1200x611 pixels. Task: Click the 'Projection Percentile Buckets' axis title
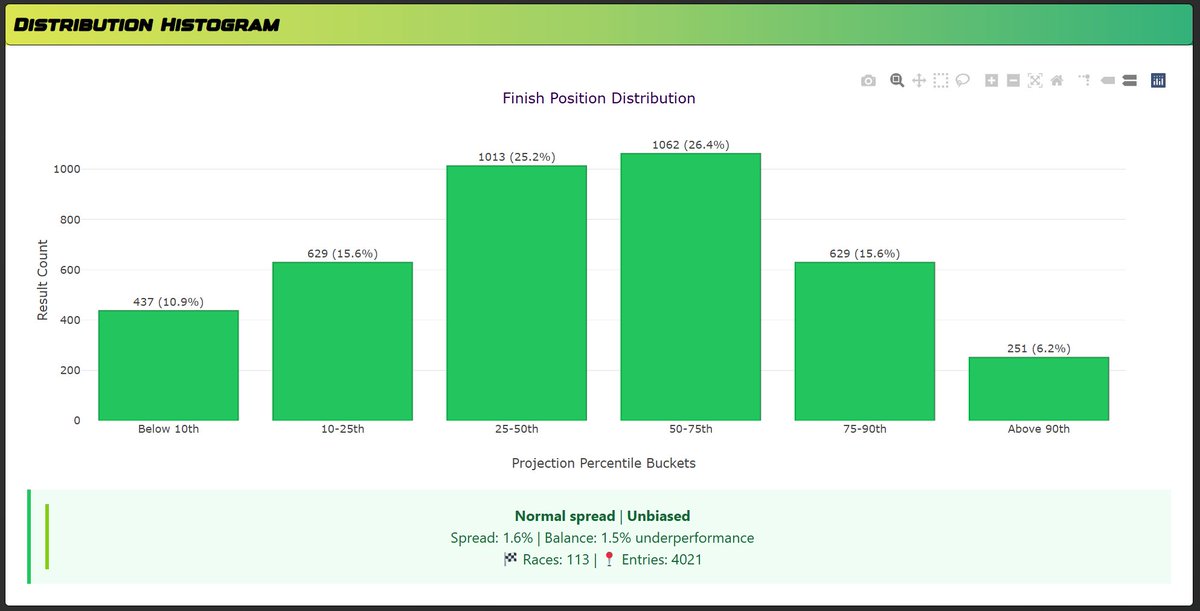click(604, 463)
